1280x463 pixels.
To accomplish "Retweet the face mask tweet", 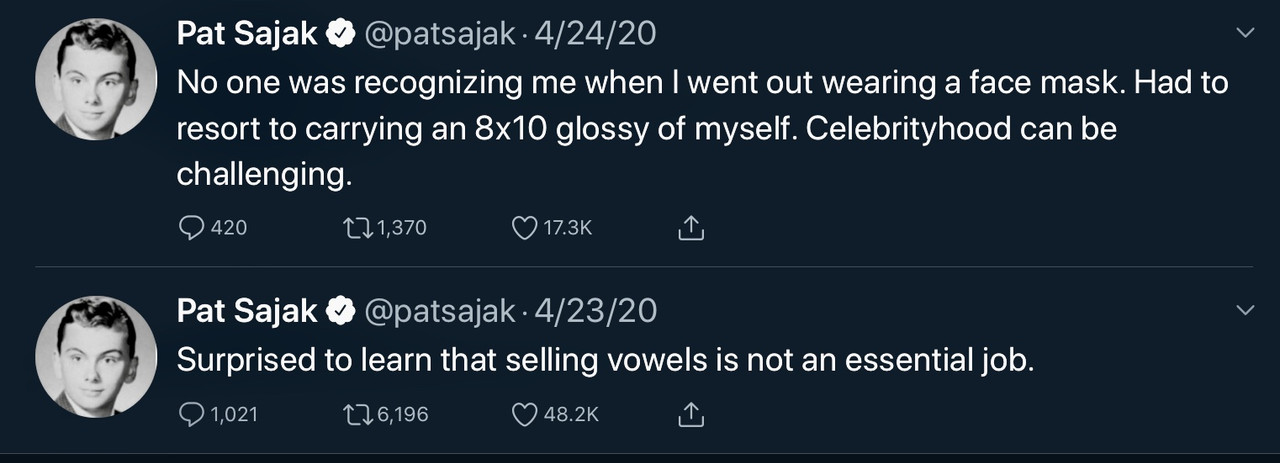I will 356,228.
